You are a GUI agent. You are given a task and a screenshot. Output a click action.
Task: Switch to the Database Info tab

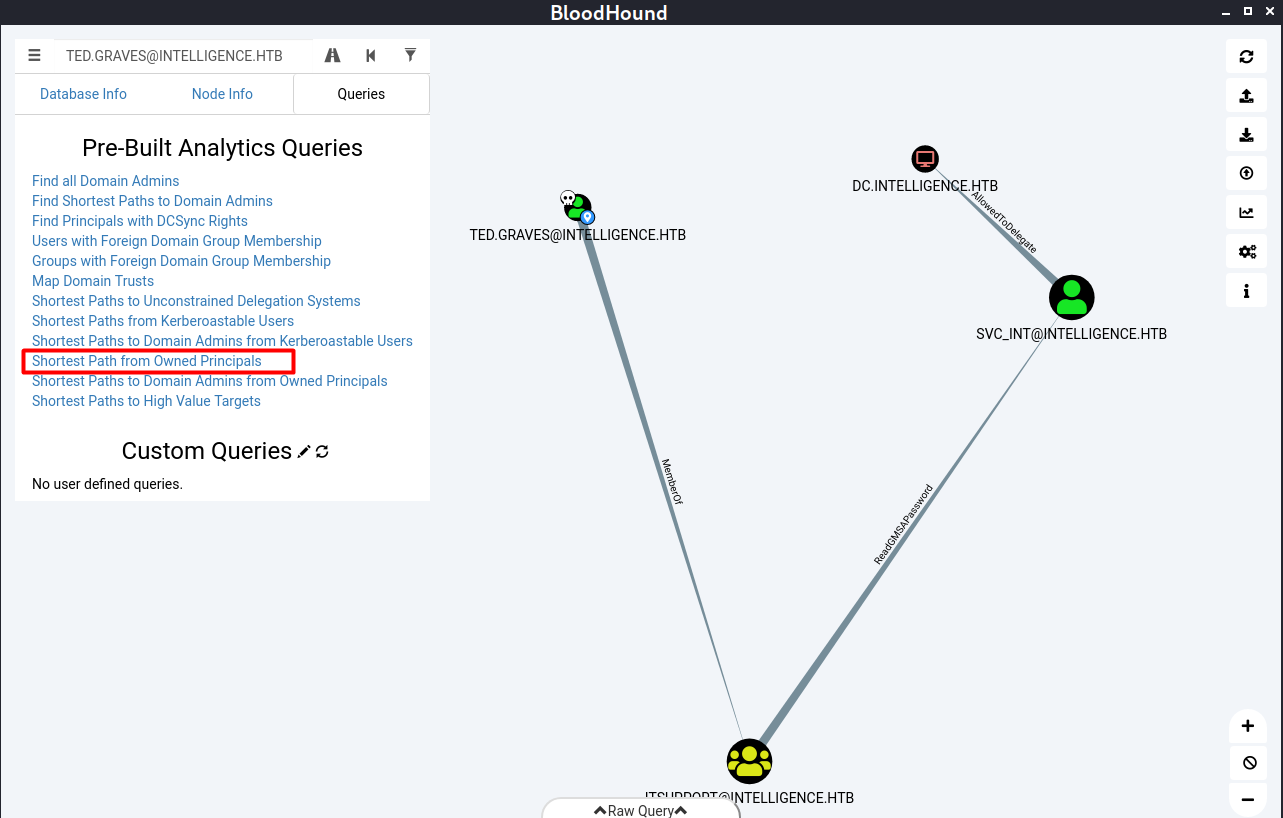point(83,94)
